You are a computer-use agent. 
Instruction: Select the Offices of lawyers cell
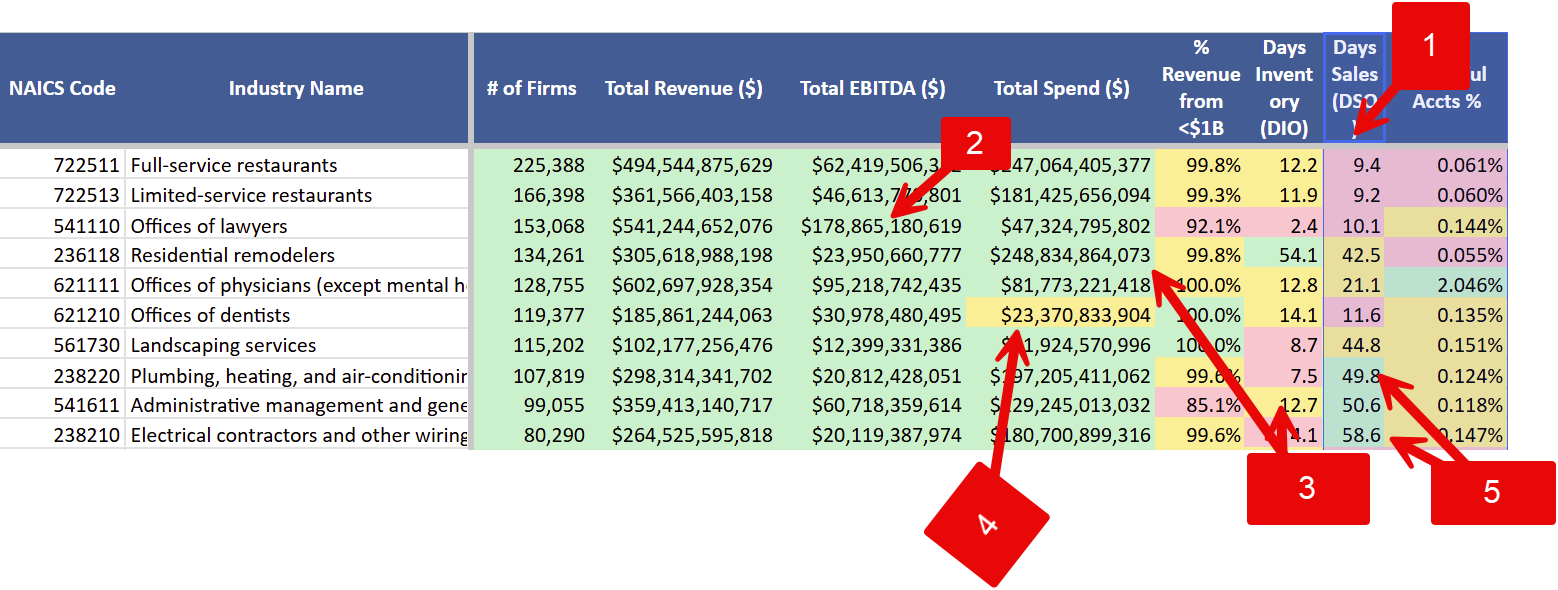[x=296, y=226]
